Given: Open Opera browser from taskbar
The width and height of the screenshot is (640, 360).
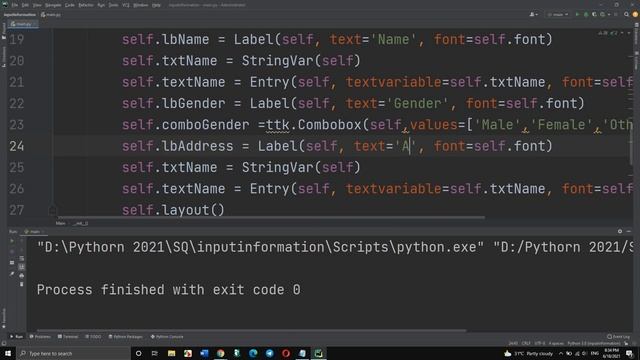Looking at the screenshot, I should coord(286,353).
